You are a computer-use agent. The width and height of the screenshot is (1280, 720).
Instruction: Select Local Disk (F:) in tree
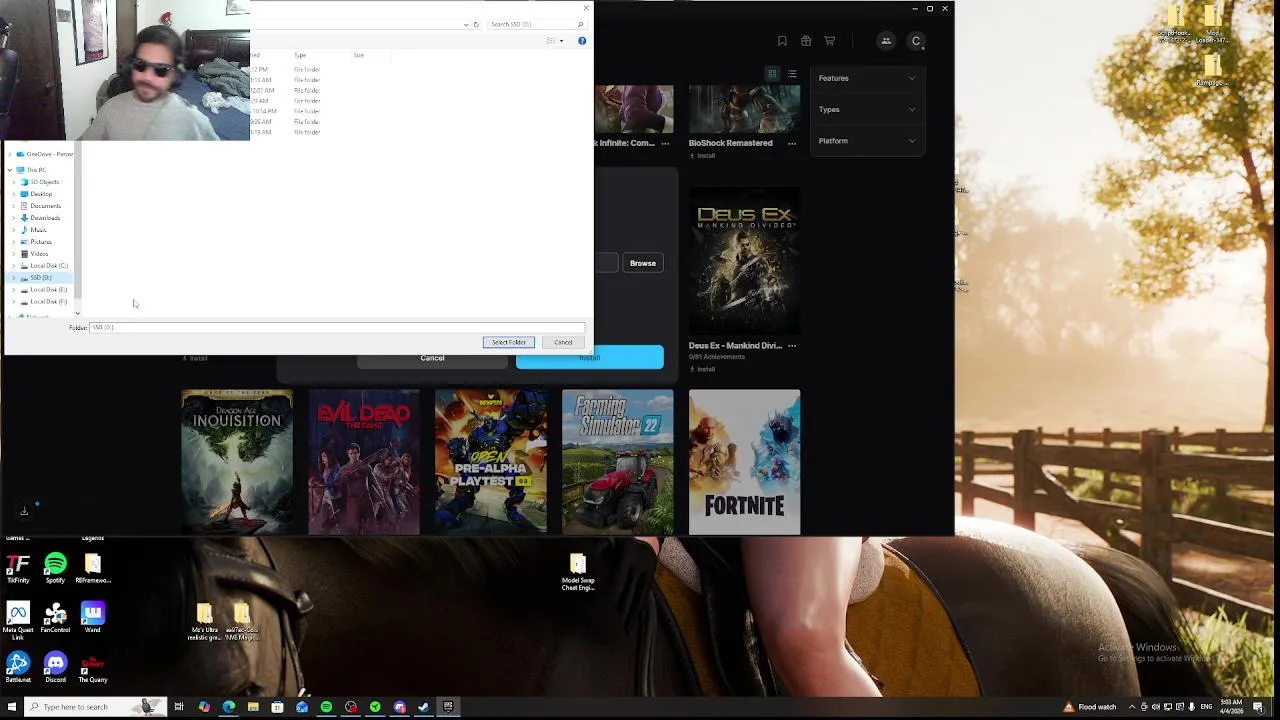(45, 302)
